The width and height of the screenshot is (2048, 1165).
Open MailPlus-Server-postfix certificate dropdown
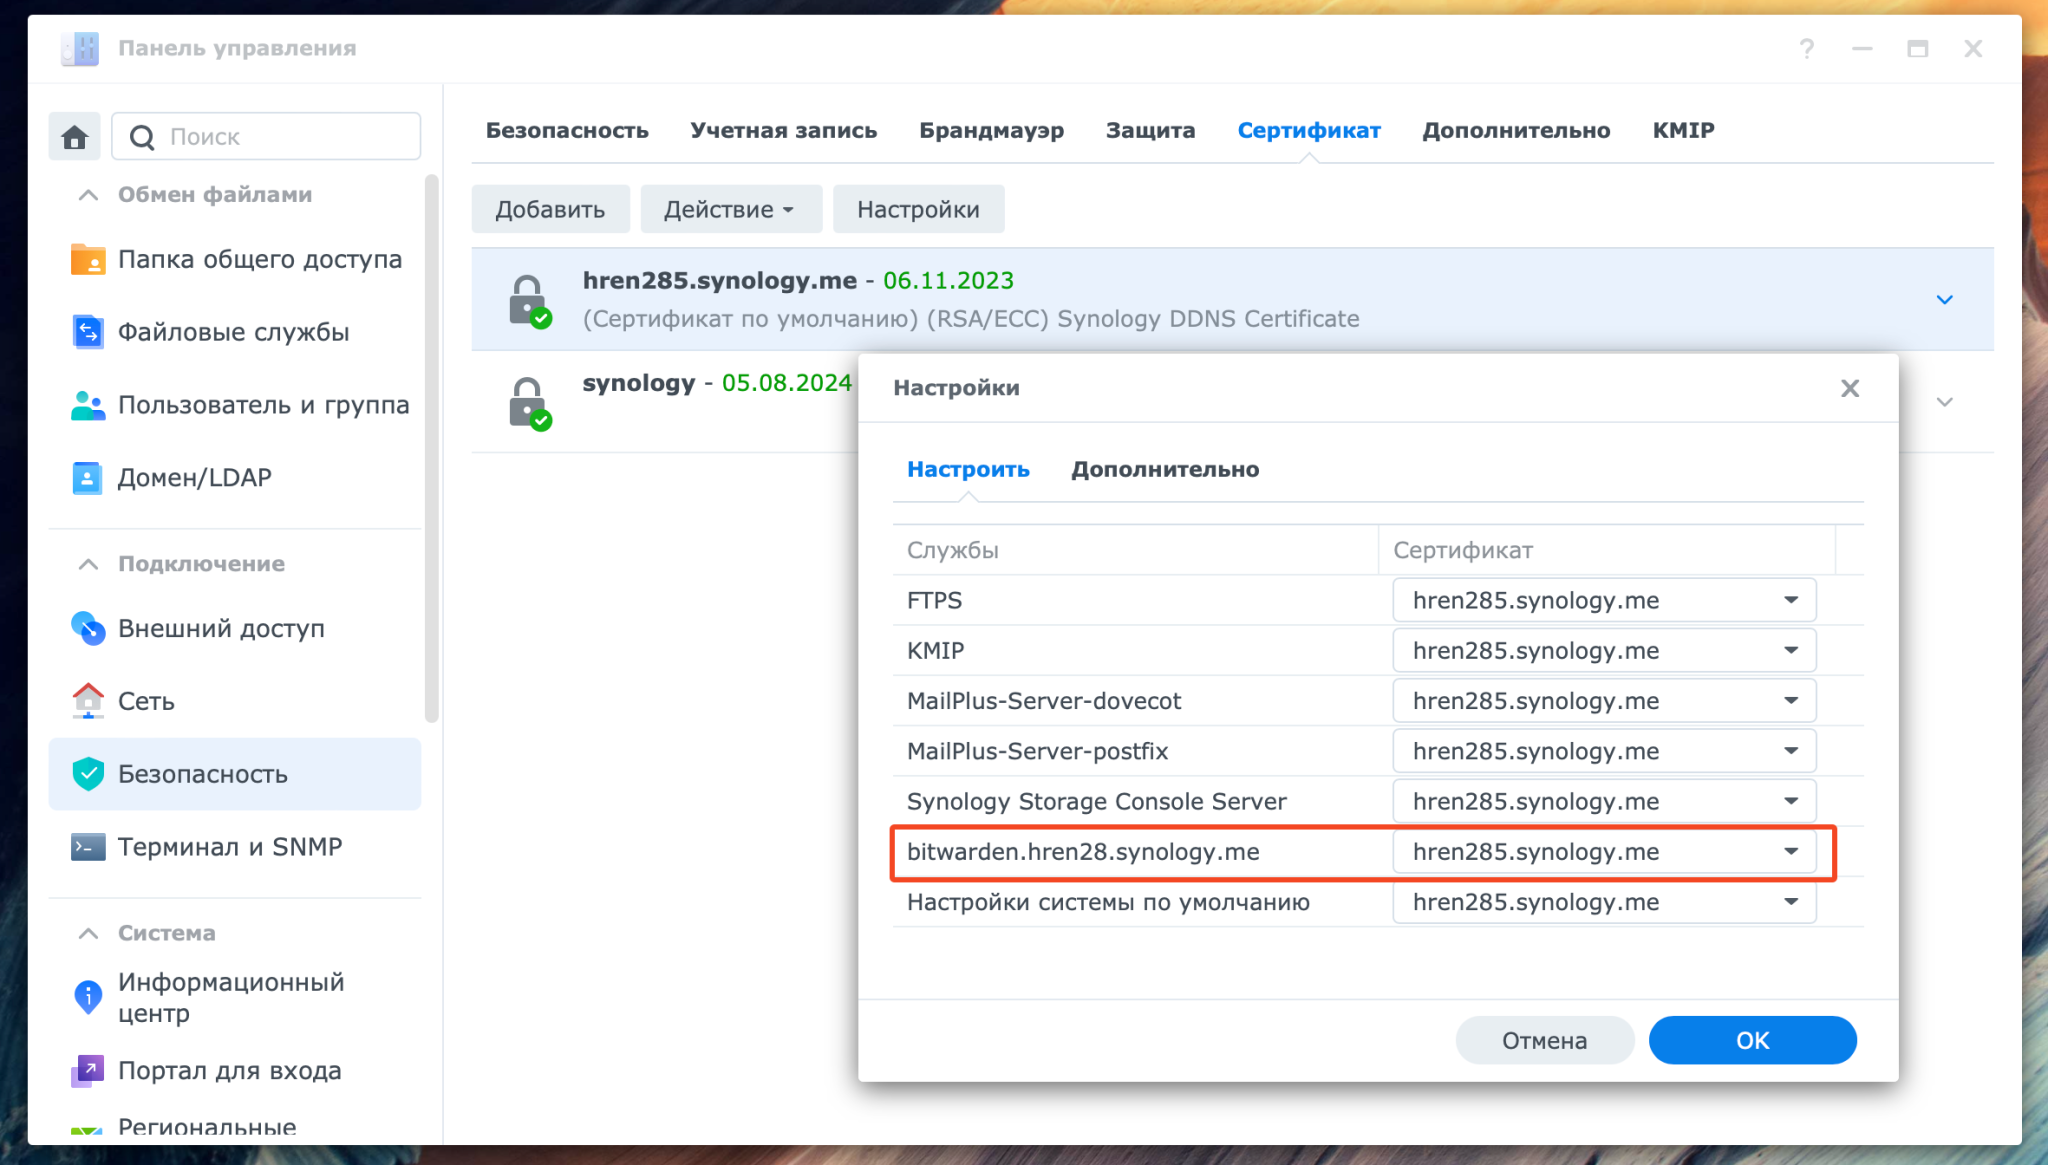[1604, 751]
